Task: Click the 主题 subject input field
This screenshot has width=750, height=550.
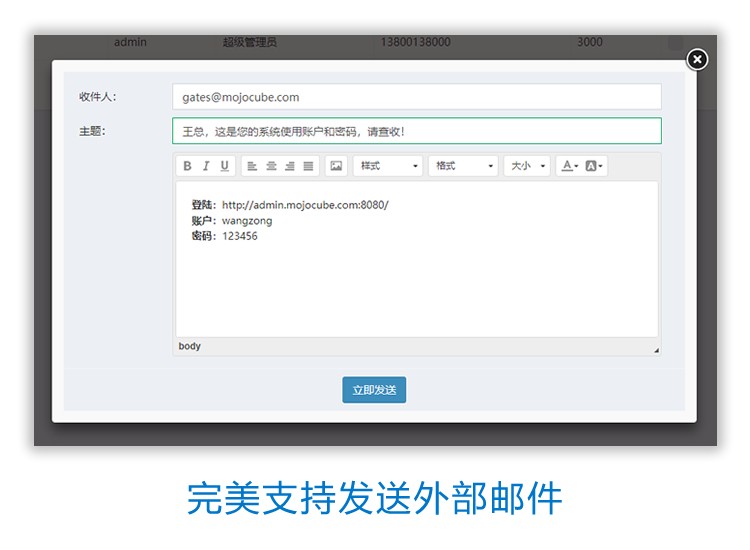Action: click(x=417, y=131)
